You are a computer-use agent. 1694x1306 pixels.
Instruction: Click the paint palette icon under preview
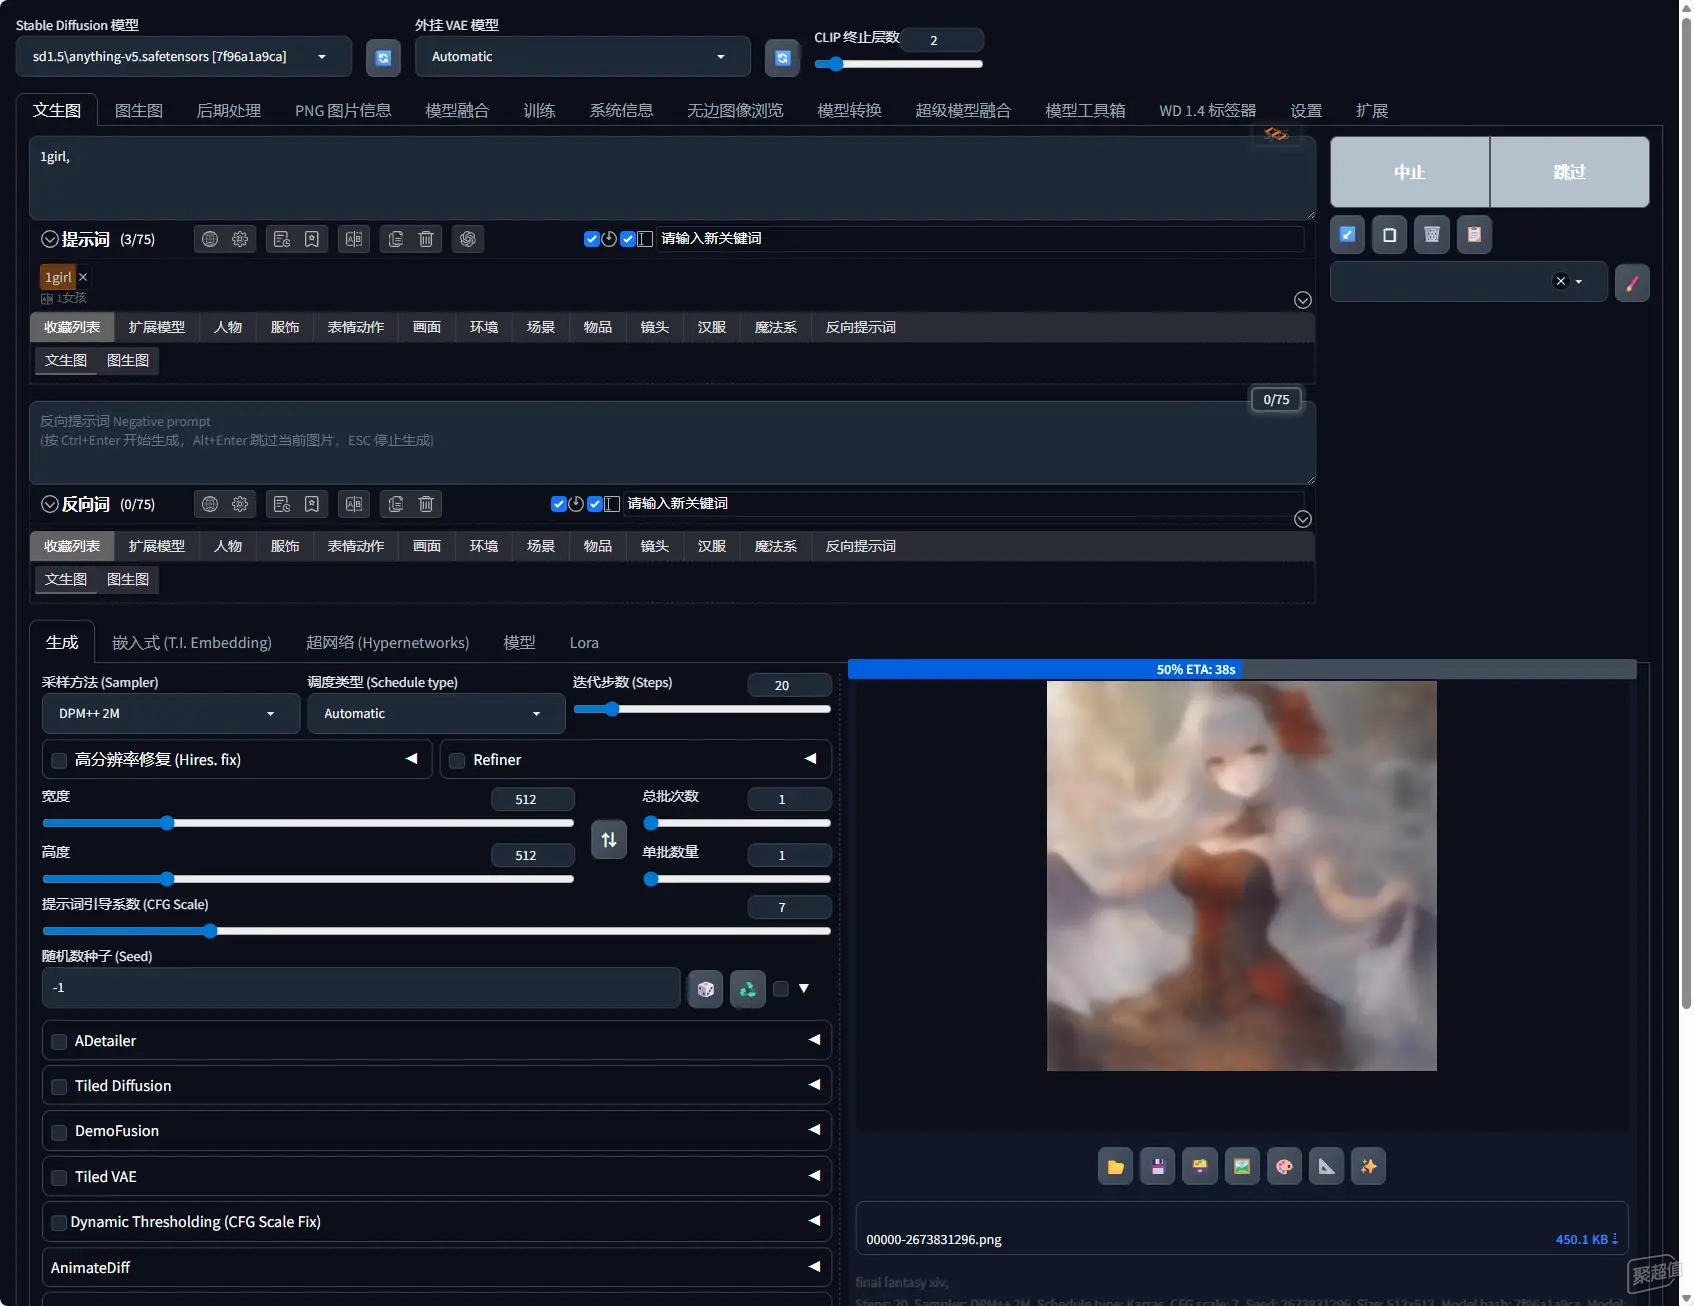coord(1284,1166)
